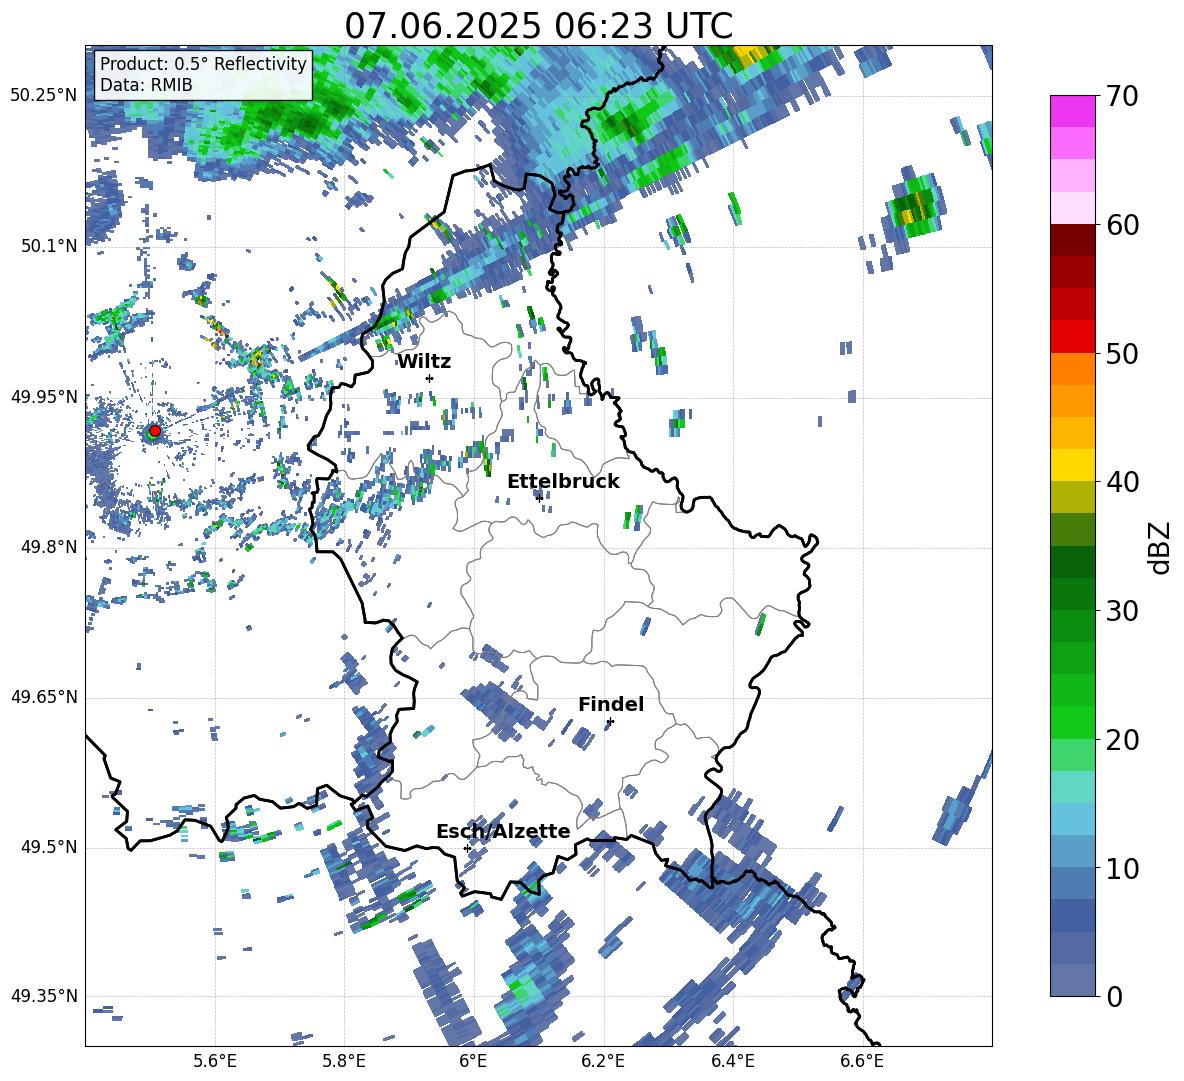
Task: Click the 49.5°N latitude label
Action: click(x=48, y=847)
